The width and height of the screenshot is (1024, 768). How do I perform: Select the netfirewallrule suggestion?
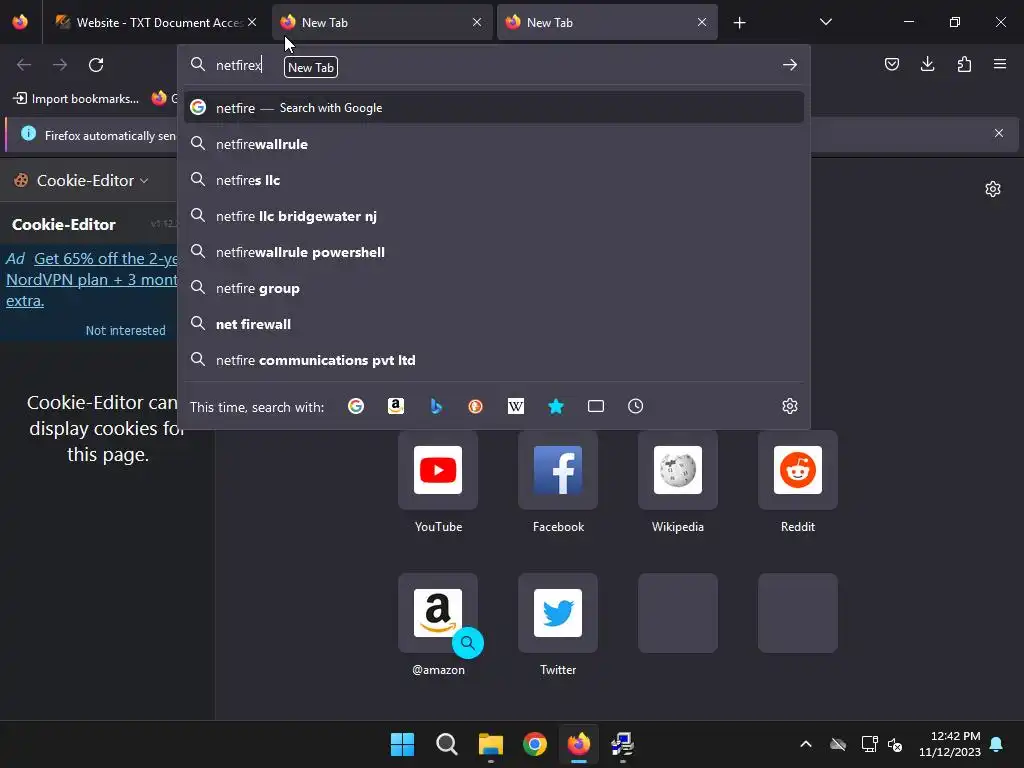494,144
